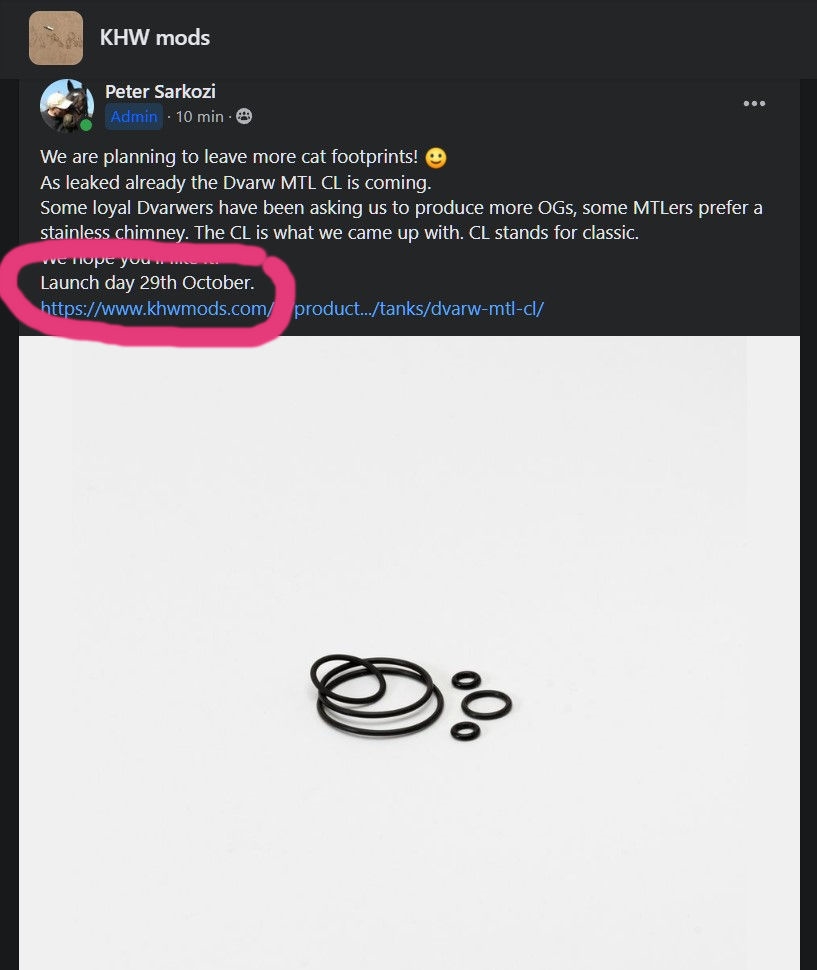Click the bottom small o-ring in the photo
Viewport: 817px width, 970px height.
tap(465, 731)
